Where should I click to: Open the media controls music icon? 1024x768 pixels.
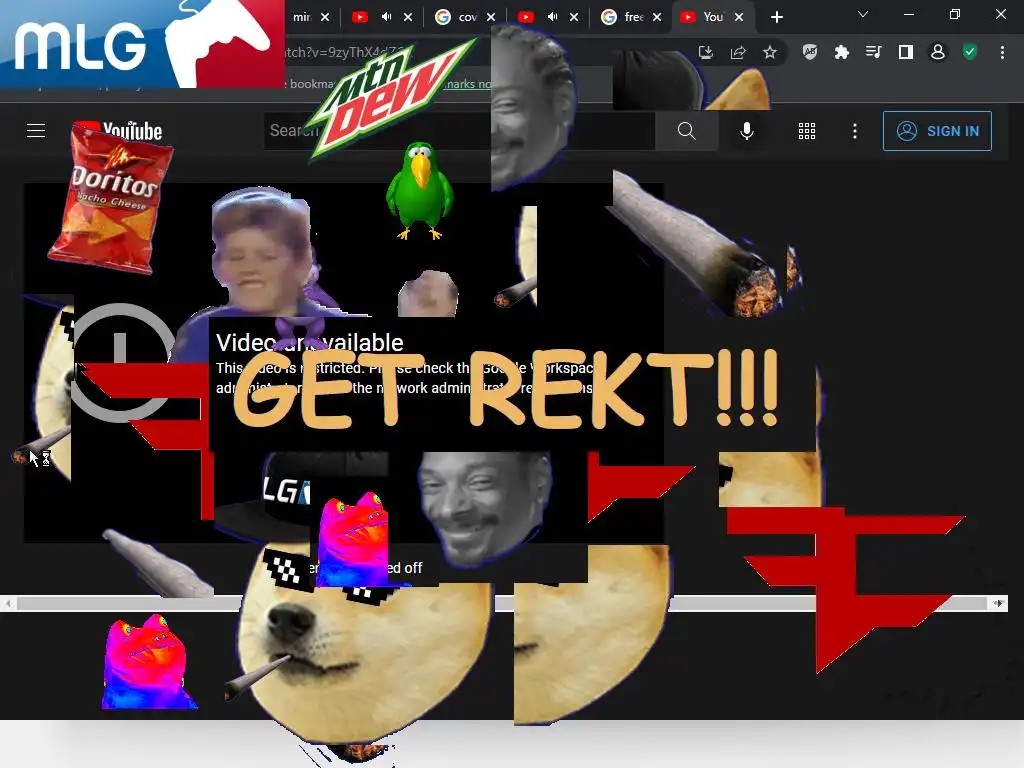pyautogui.click(x=873, y=52)
